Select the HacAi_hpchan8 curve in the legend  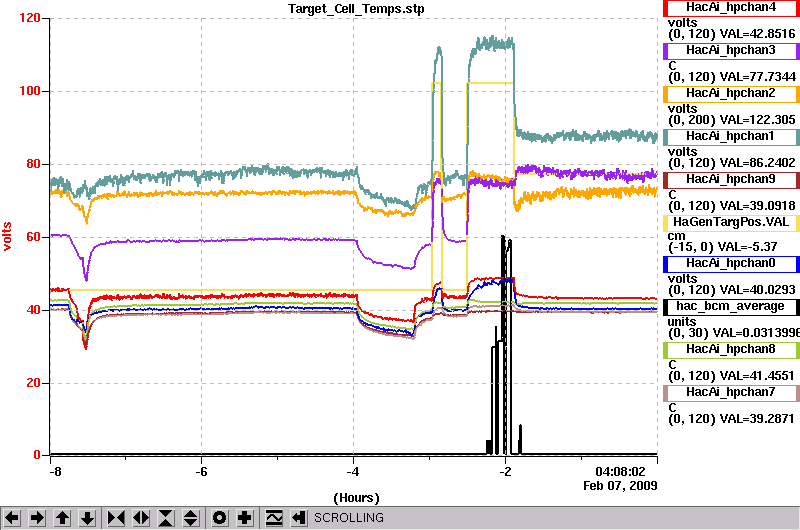pyautogui.click(x=731, y=349)
